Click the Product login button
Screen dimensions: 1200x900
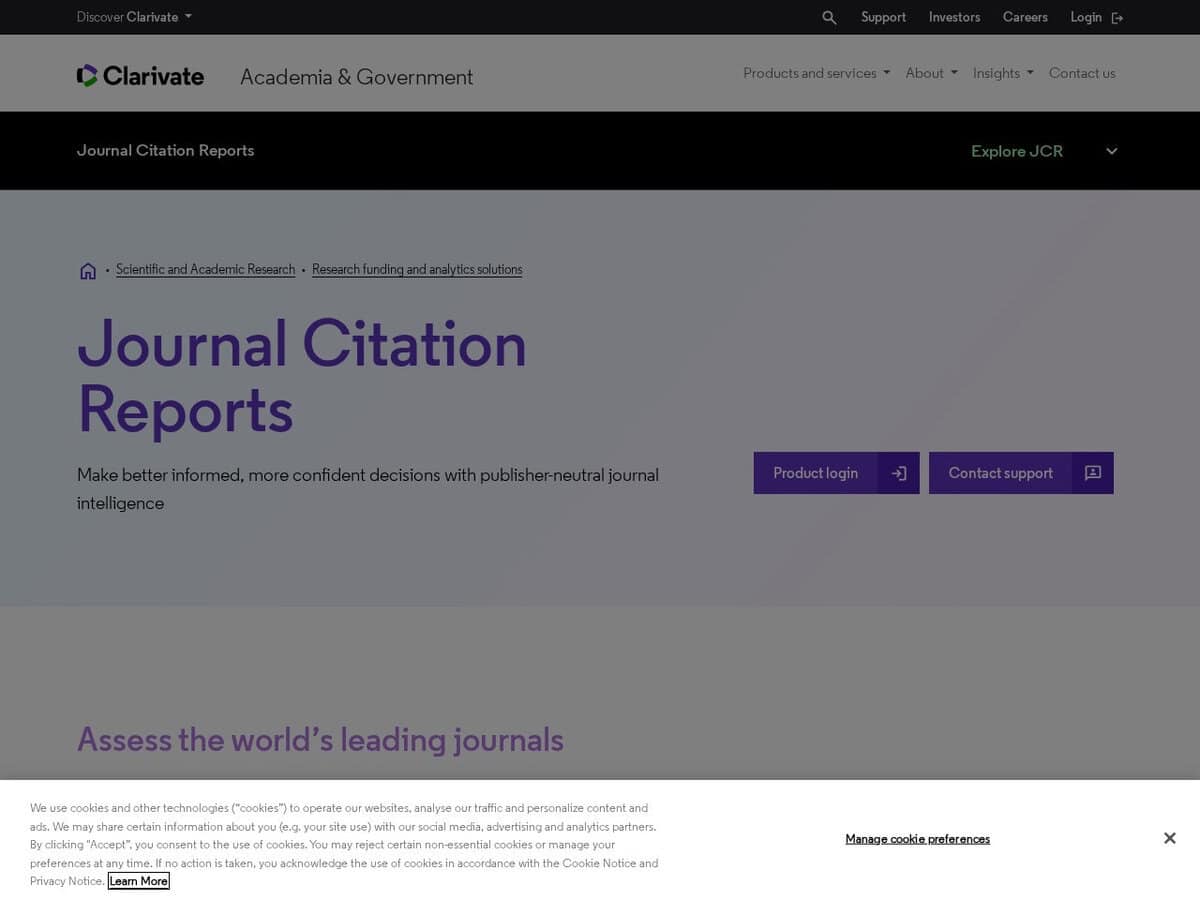point(836,473)
